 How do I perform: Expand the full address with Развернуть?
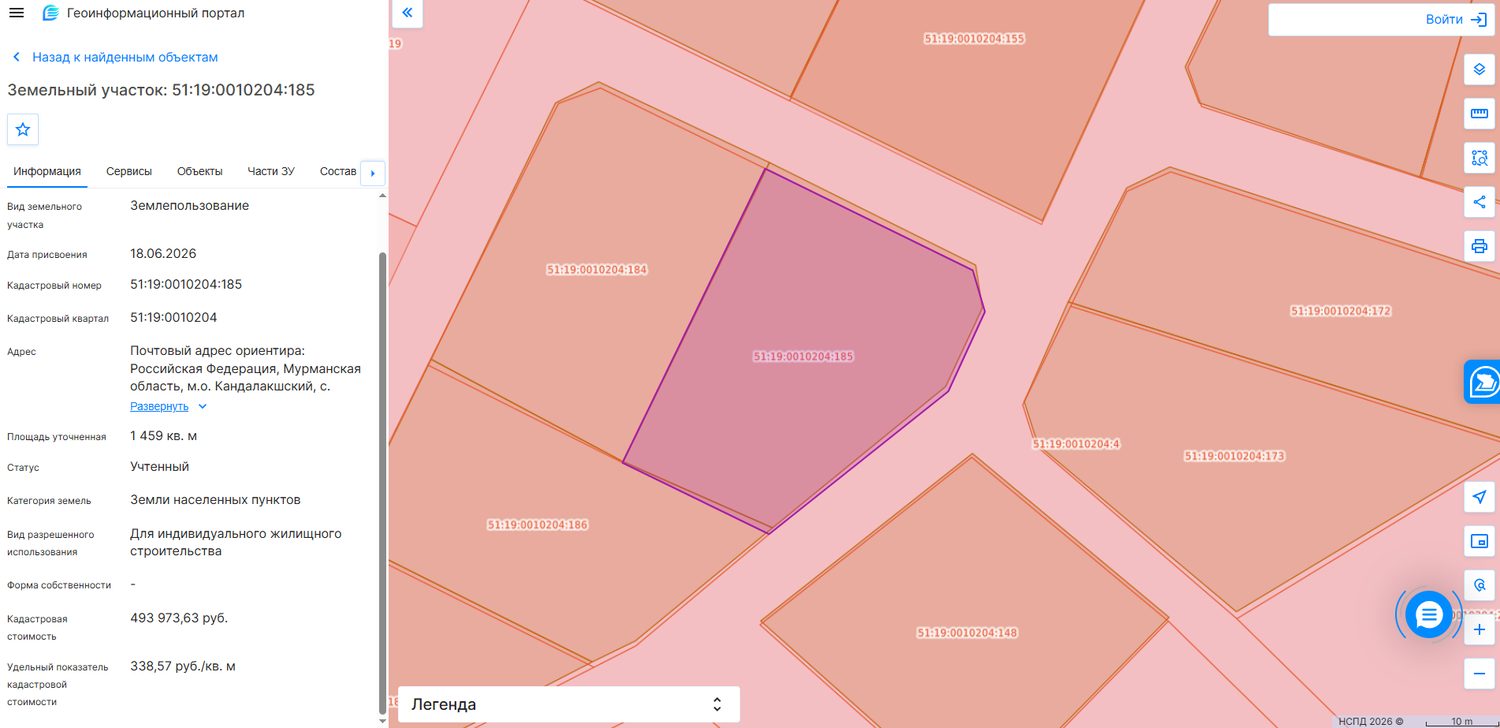[x=168, y=406]
